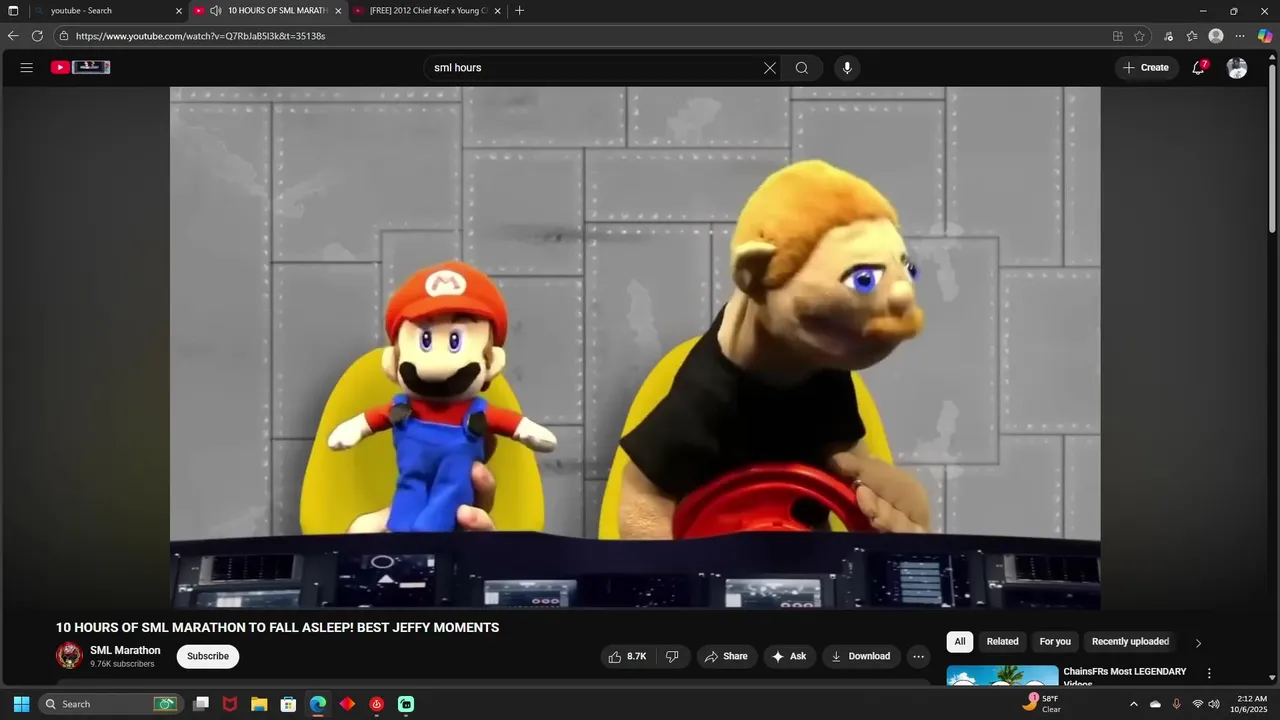
Task: Show hidden system tray icons
Action: (x=1133, y=704)
